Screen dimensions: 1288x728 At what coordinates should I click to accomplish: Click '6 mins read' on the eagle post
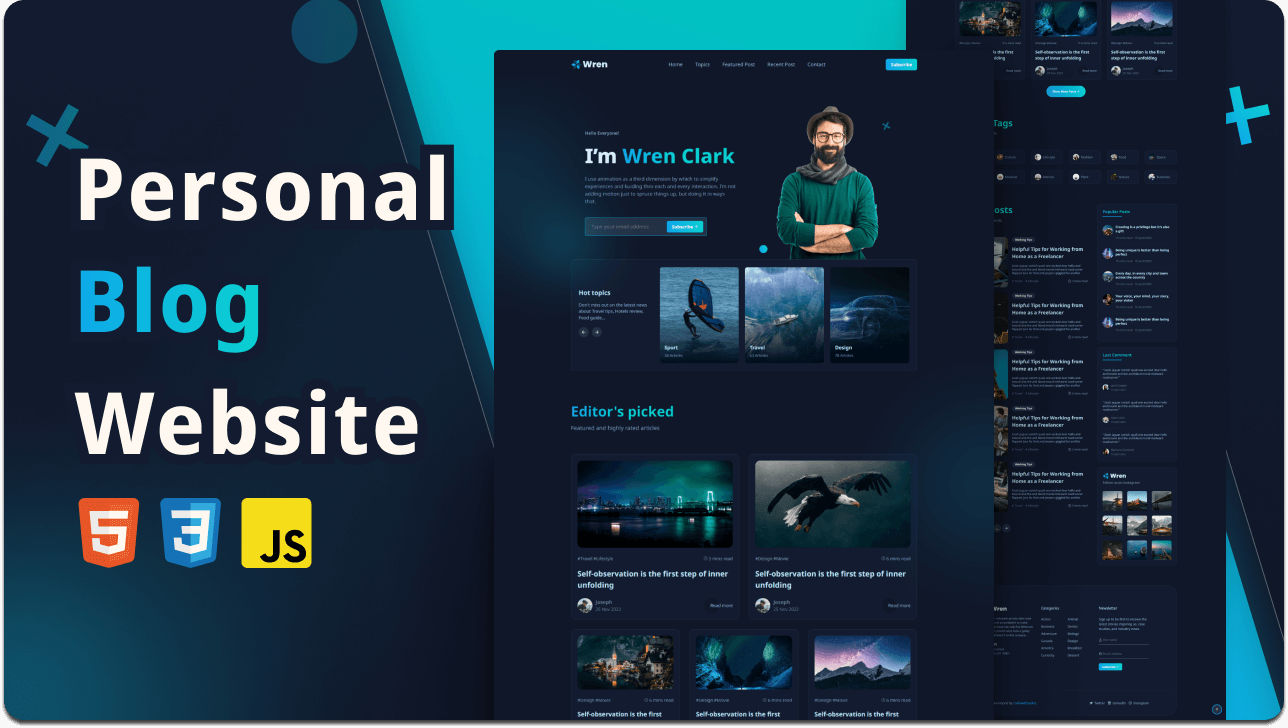tap(896, 558)
